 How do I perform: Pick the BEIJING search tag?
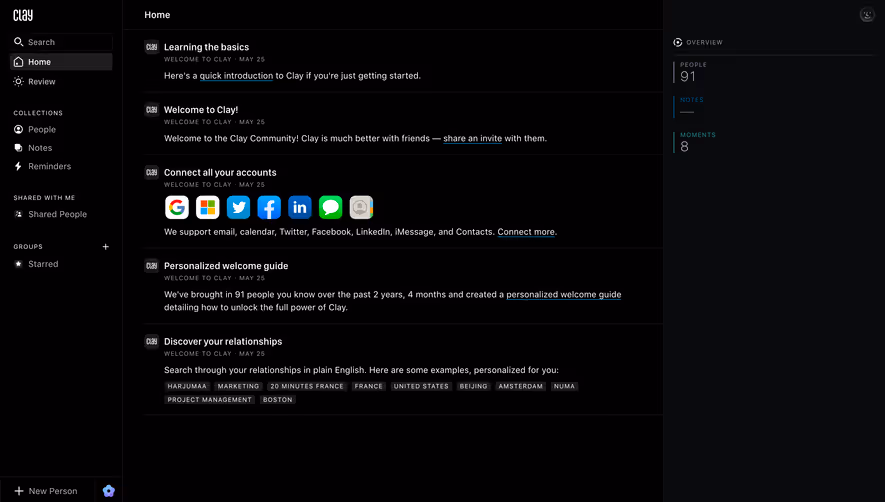pyautogui.click(x=473, y=386)
